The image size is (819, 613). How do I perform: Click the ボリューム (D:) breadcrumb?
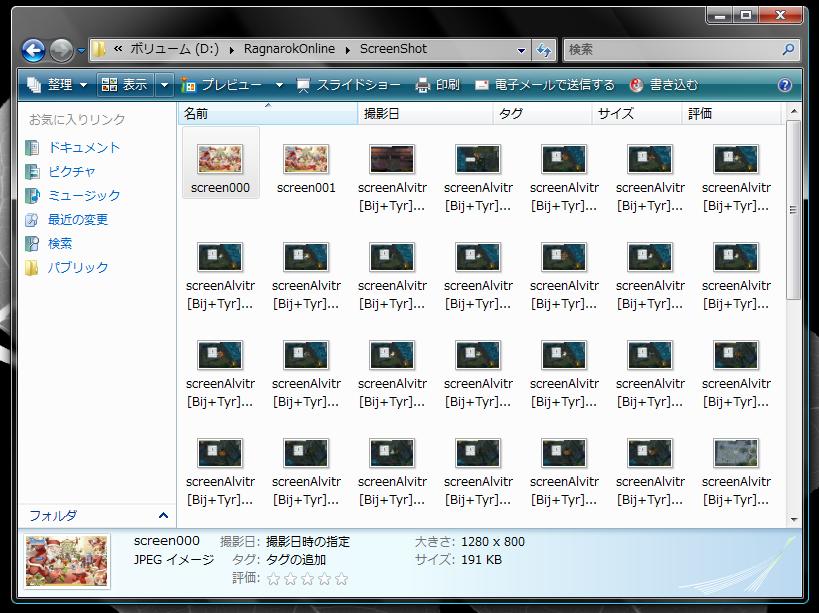coord(174,49)
